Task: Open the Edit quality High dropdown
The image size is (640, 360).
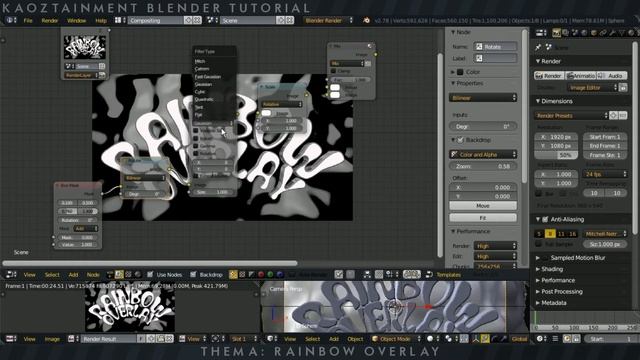Action: [495, 256]
